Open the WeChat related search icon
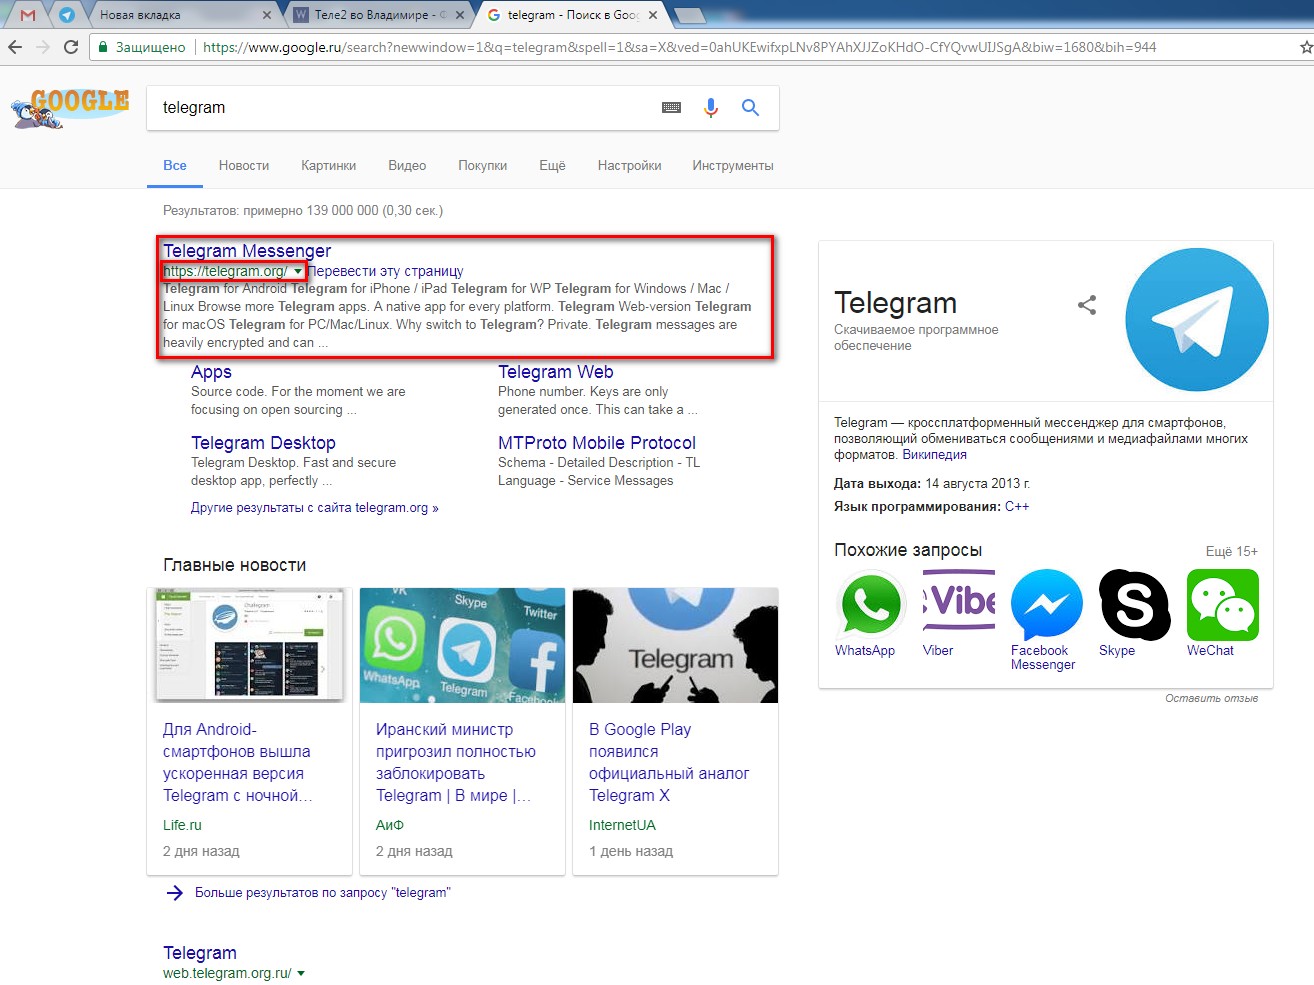Screen dimensions: 1314x985 click(x=1222, y=604)
